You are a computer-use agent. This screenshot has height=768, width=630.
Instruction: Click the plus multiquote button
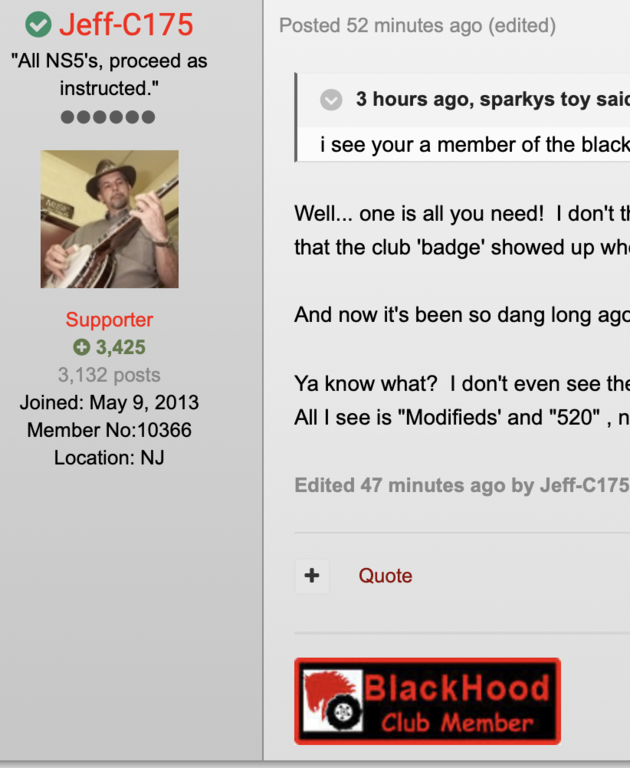(312, 576)
